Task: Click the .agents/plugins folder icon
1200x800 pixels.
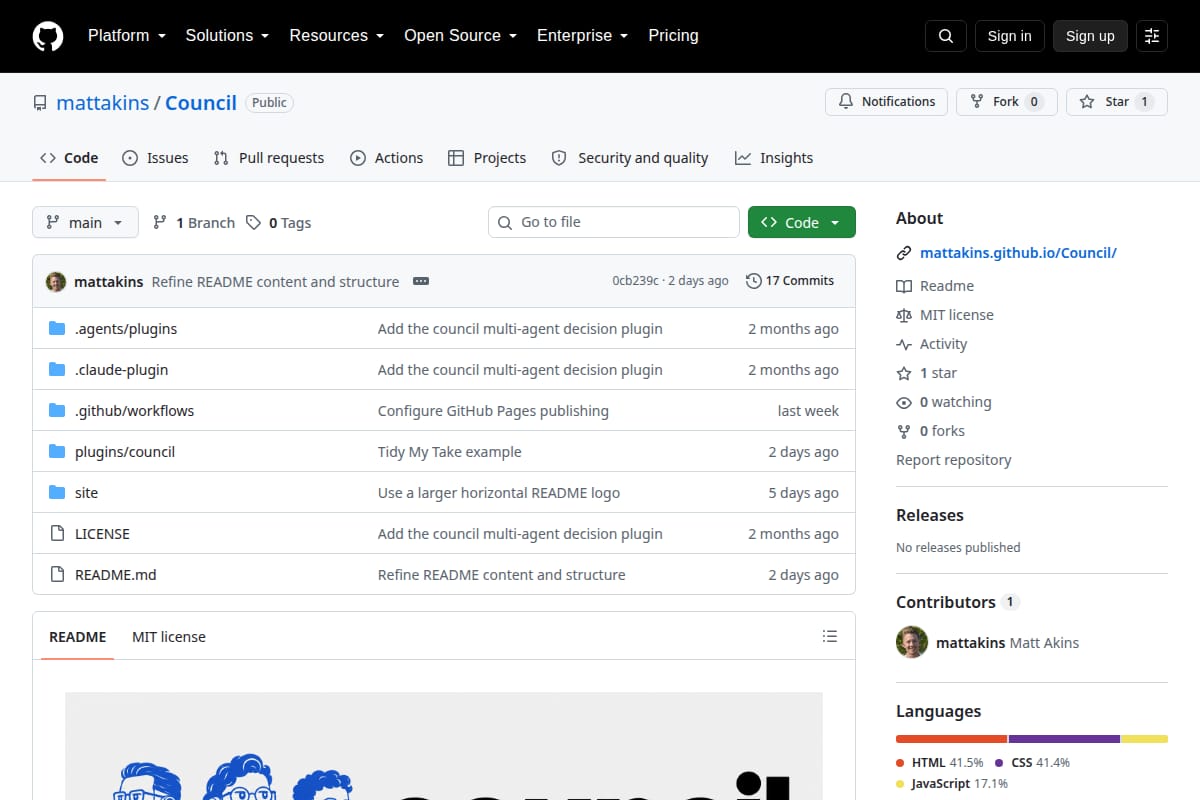Action: pos(57,329)
